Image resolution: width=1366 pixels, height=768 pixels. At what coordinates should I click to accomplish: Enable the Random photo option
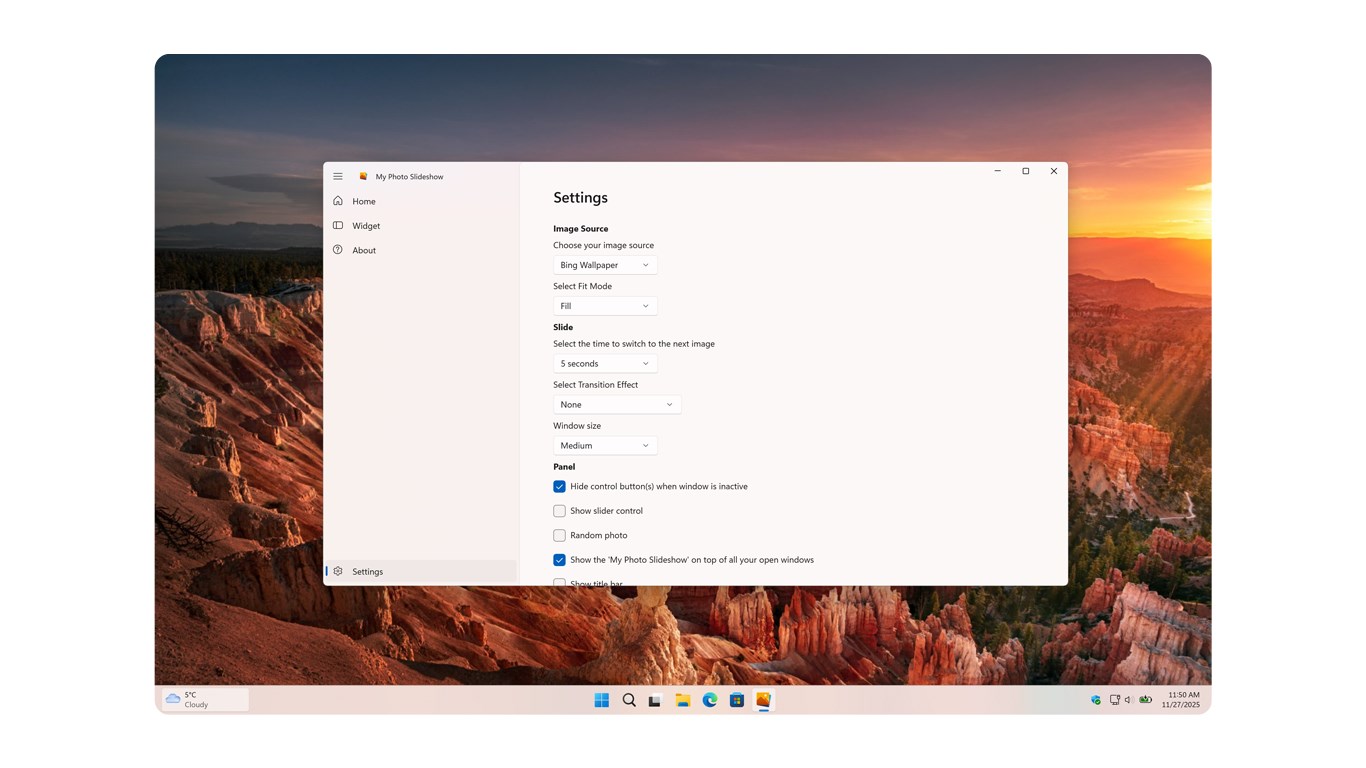coord(559,535)
